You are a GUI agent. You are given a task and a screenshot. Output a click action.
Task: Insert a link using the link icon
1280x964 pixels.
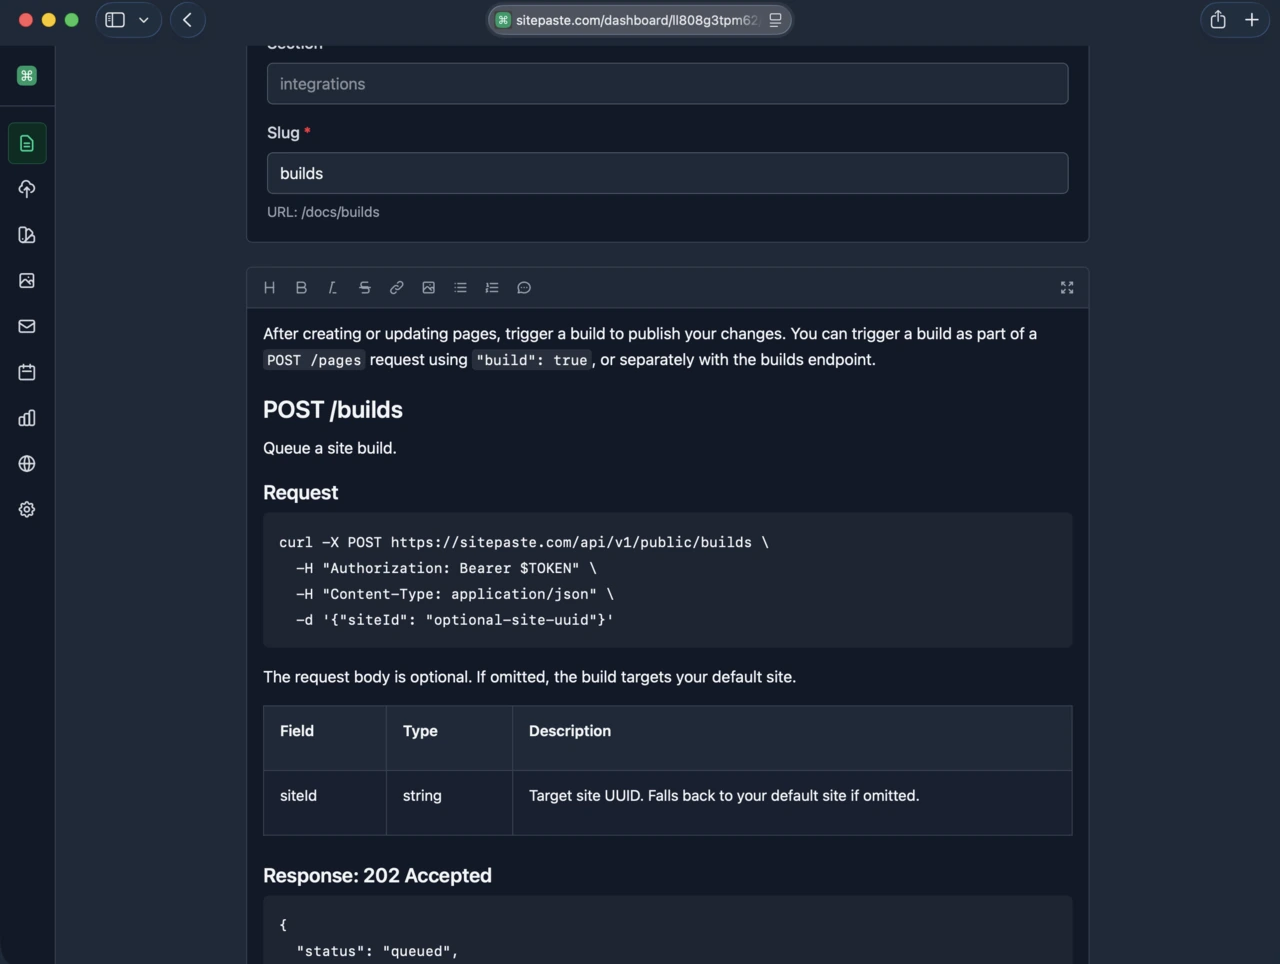coord(396,288)
